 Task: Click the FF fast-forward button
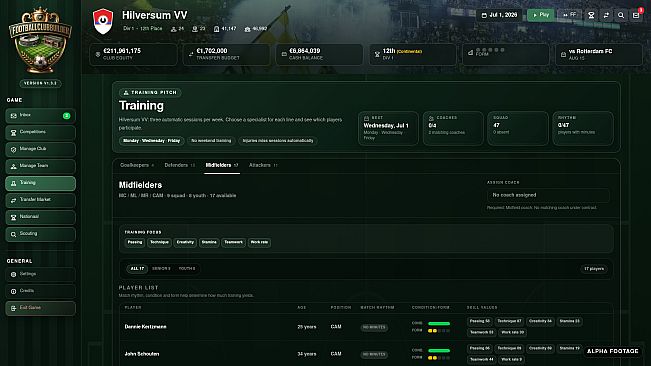pyautogui.click(x=569, y=15)
